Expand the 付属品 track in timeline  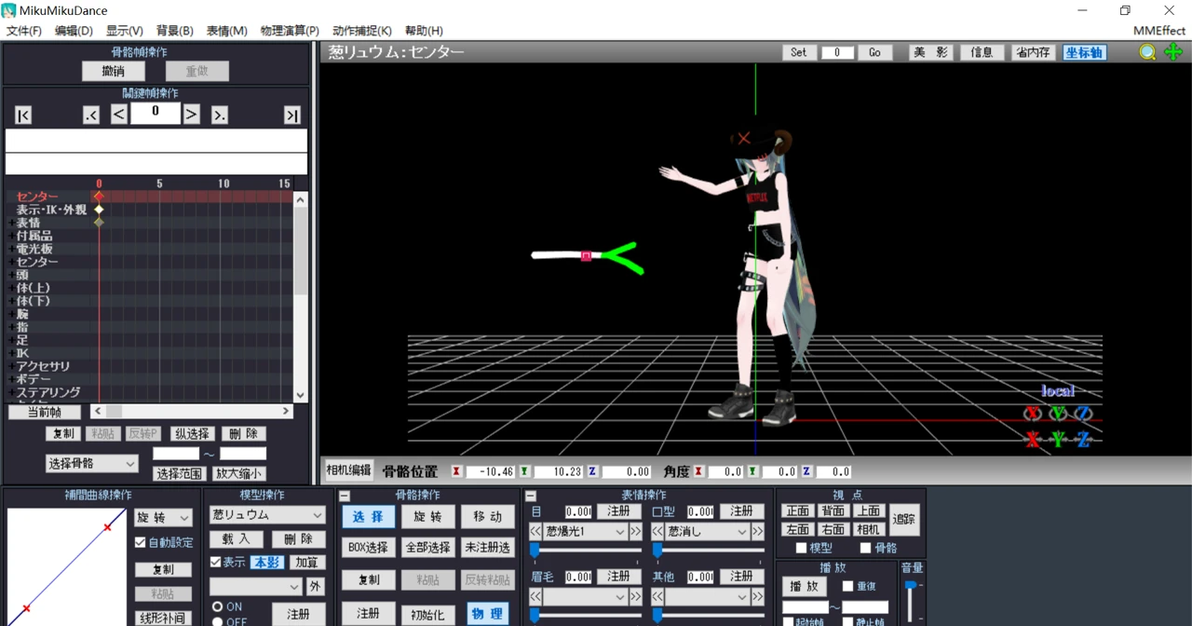(x=12, y=236)
